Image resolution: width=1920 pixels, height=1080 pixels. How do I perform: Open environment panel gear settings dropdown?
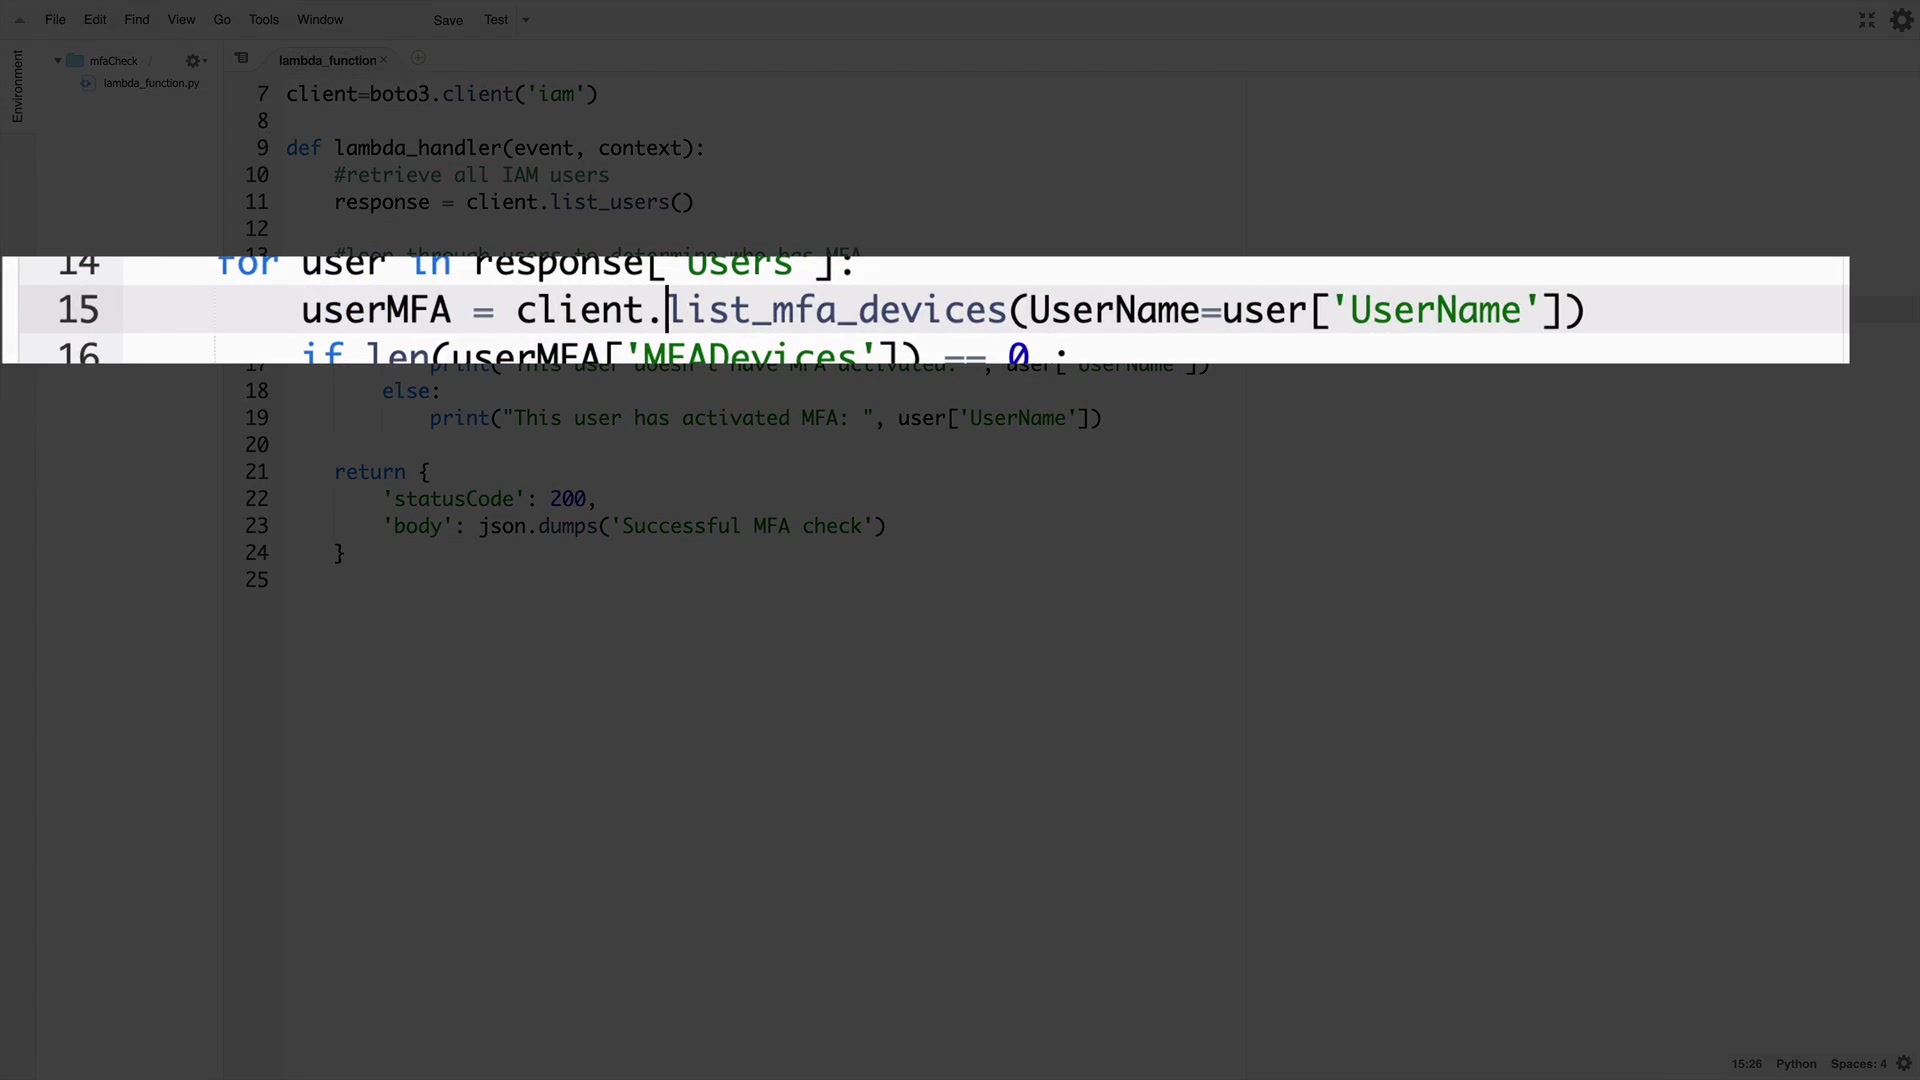[x=195, y=61]
